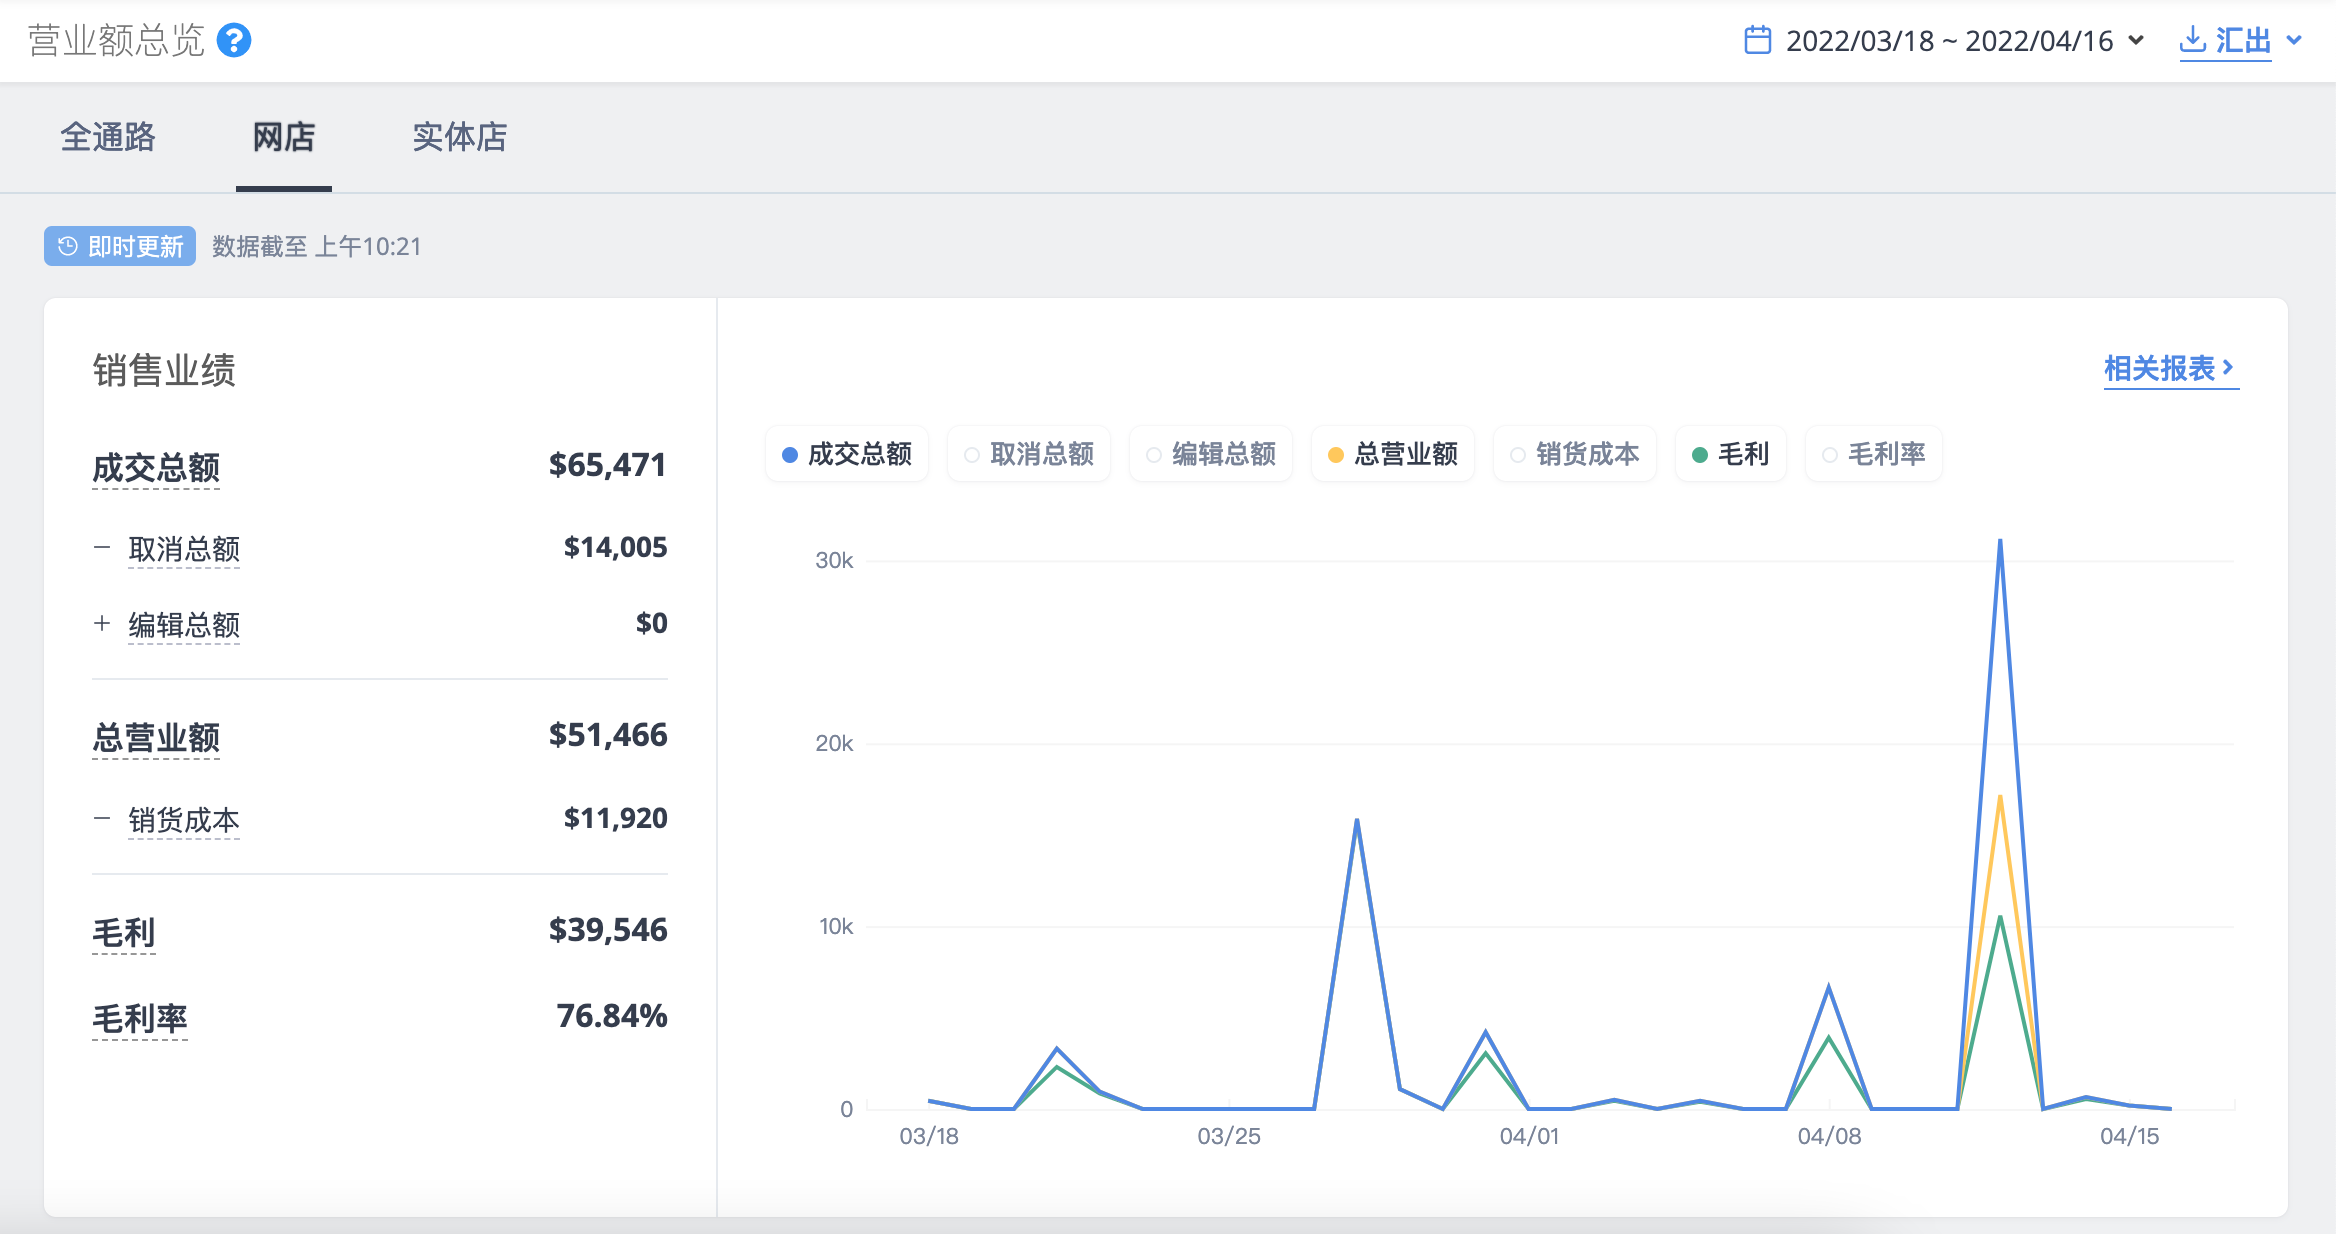Screen dimensions: 2336x1234
Task: Expand the 汇出 export dropdown arrow
Action: tap(2295, 40)
